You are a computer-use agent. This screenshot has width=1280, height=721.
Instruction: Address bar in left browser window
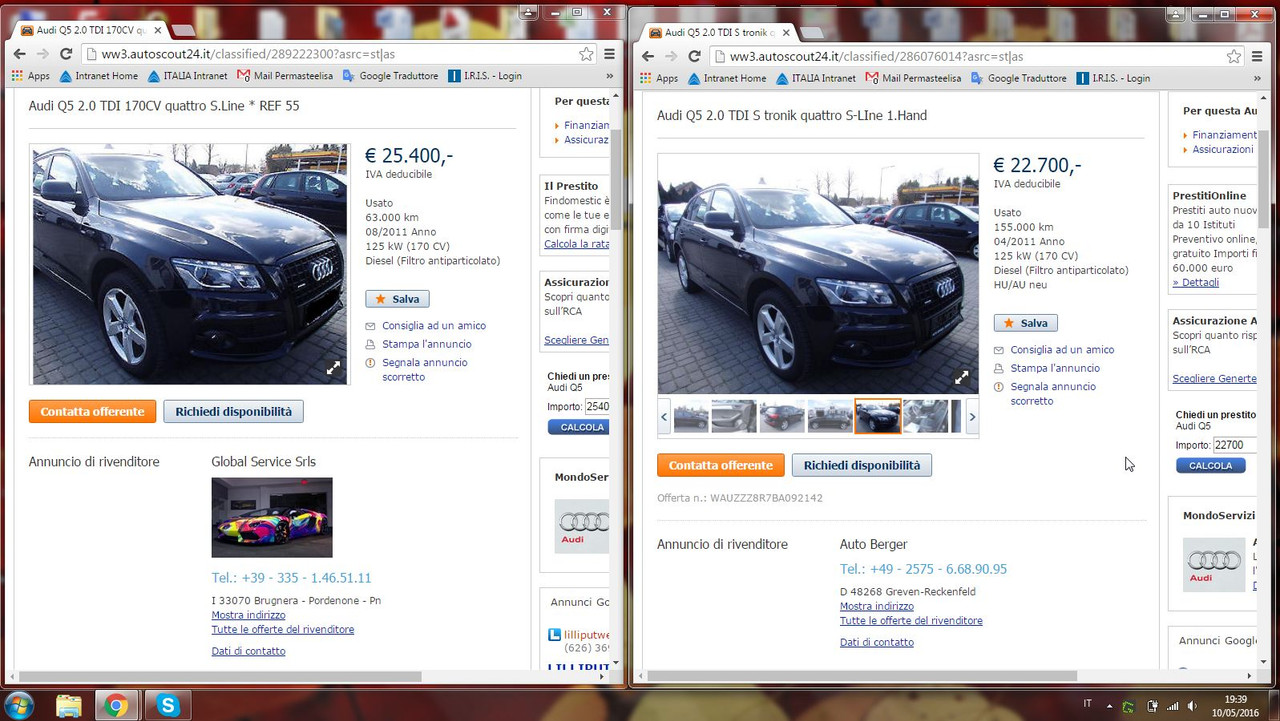pyautogui.click(x=338, y=54)
